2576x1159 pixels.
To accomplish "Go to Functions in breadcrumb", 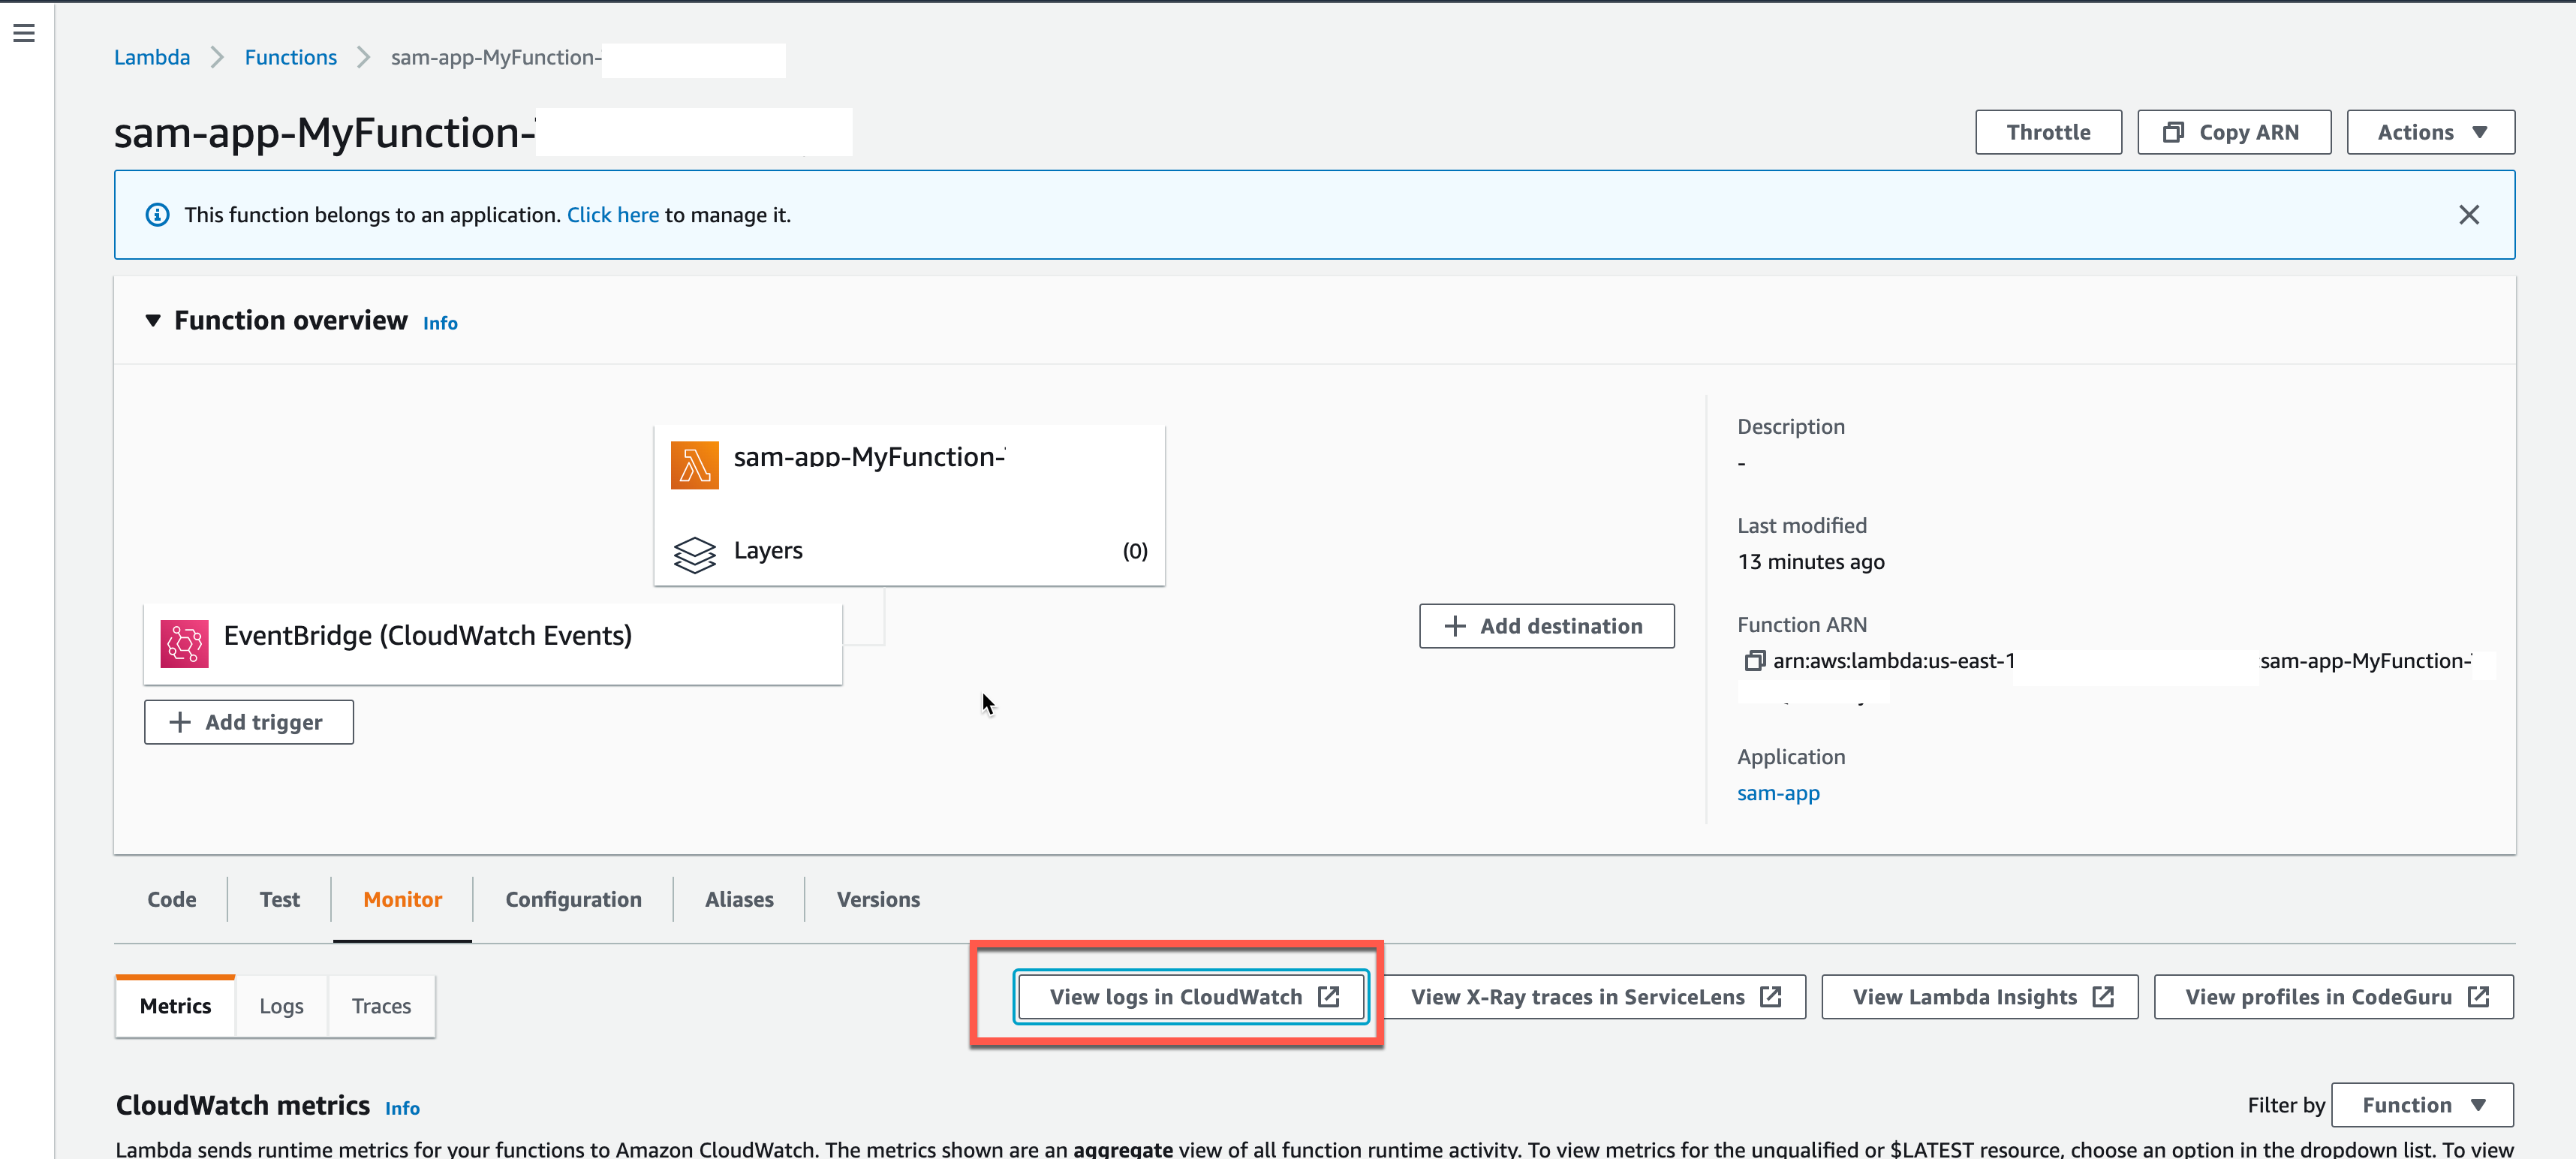I will tap(290, 57).
